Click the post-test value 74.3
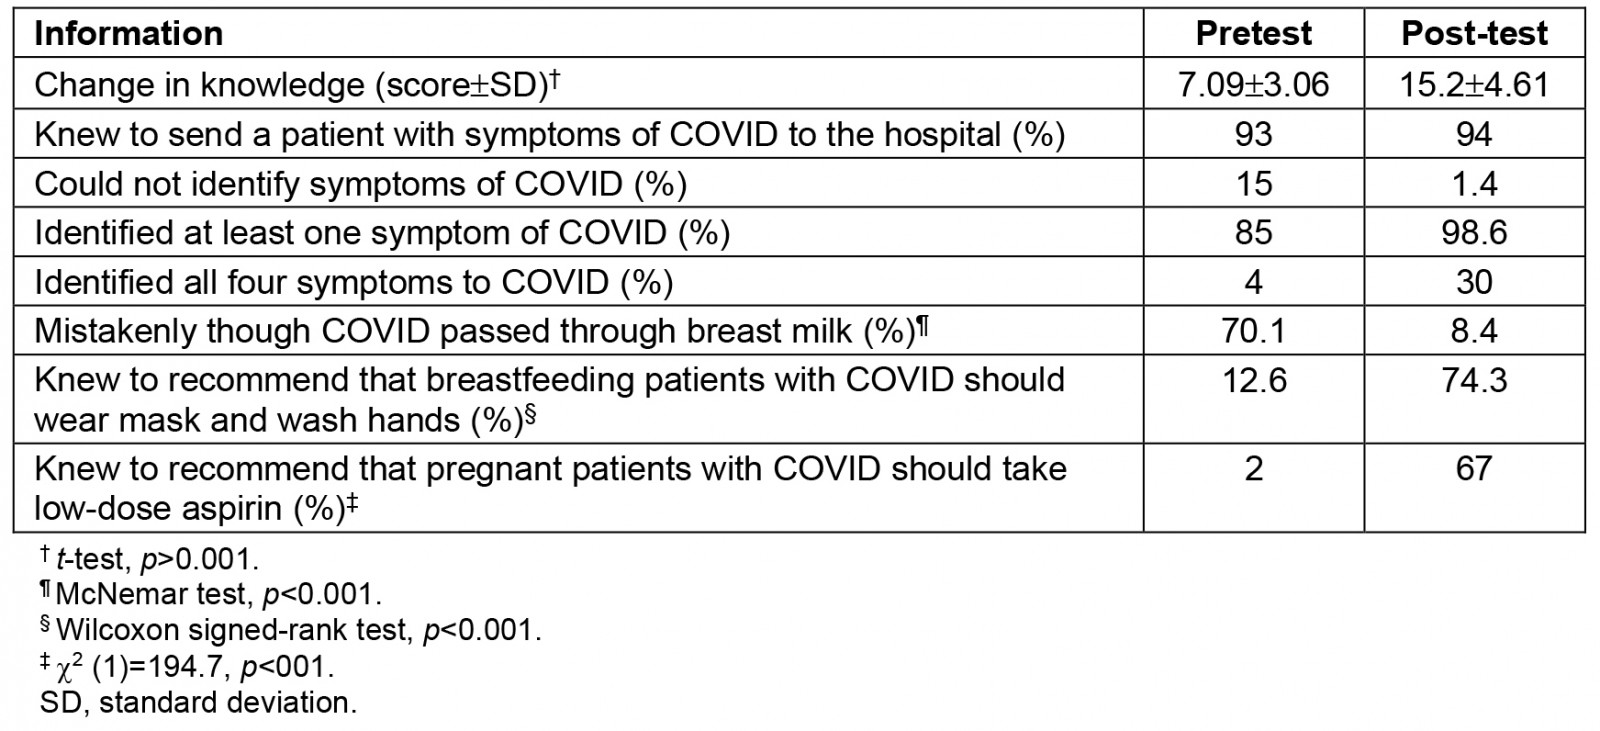The image size is (1600, 731). tap(1474, 381)
